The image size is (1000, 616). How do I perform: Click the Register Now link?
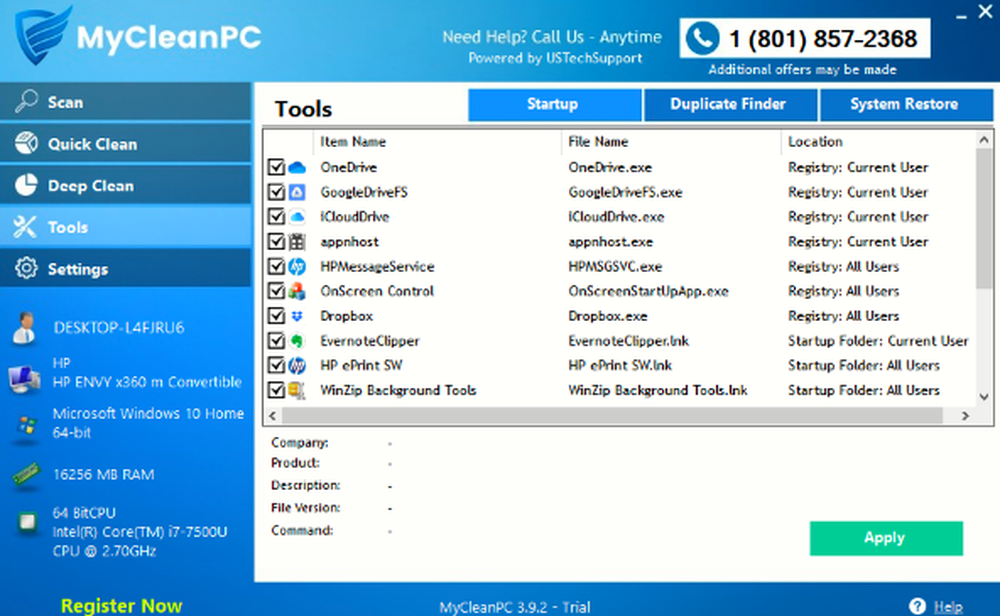(121, 605)
